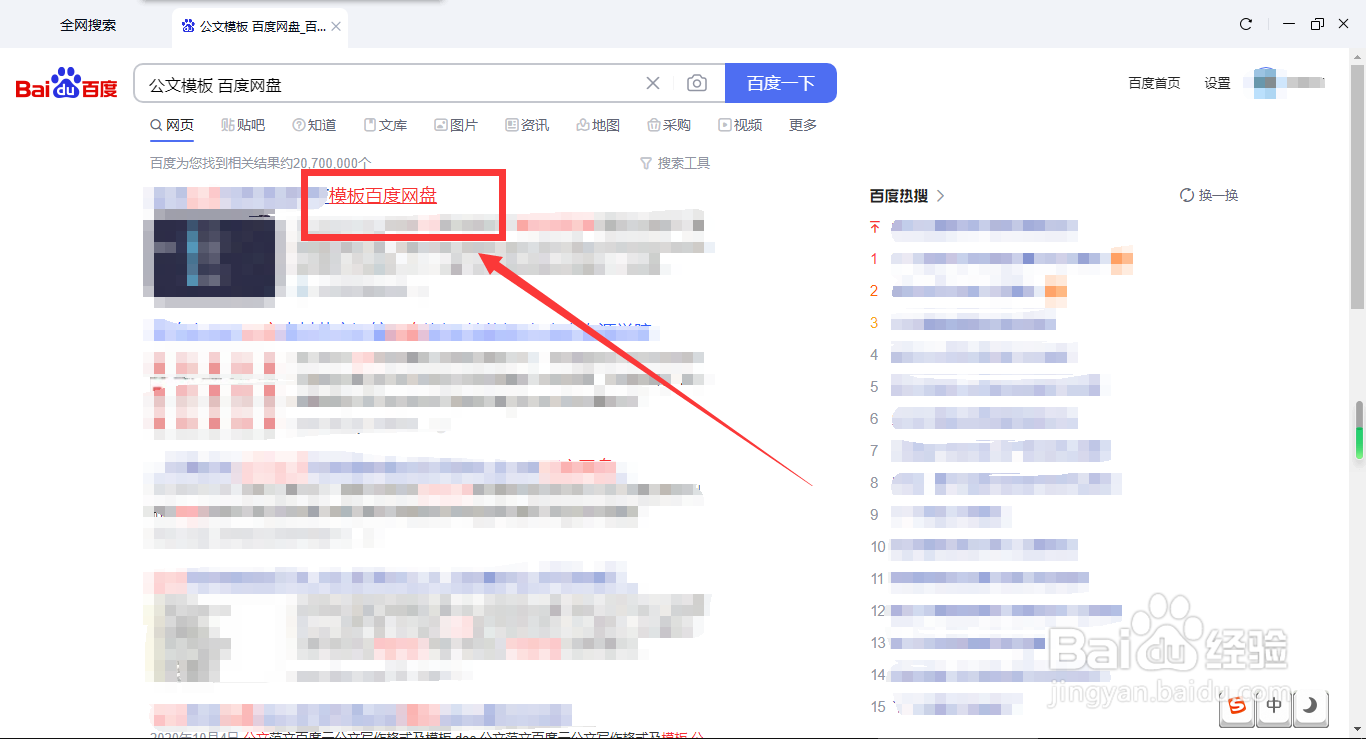
Task: Switch to the 图片 search category
Action: 456,125
